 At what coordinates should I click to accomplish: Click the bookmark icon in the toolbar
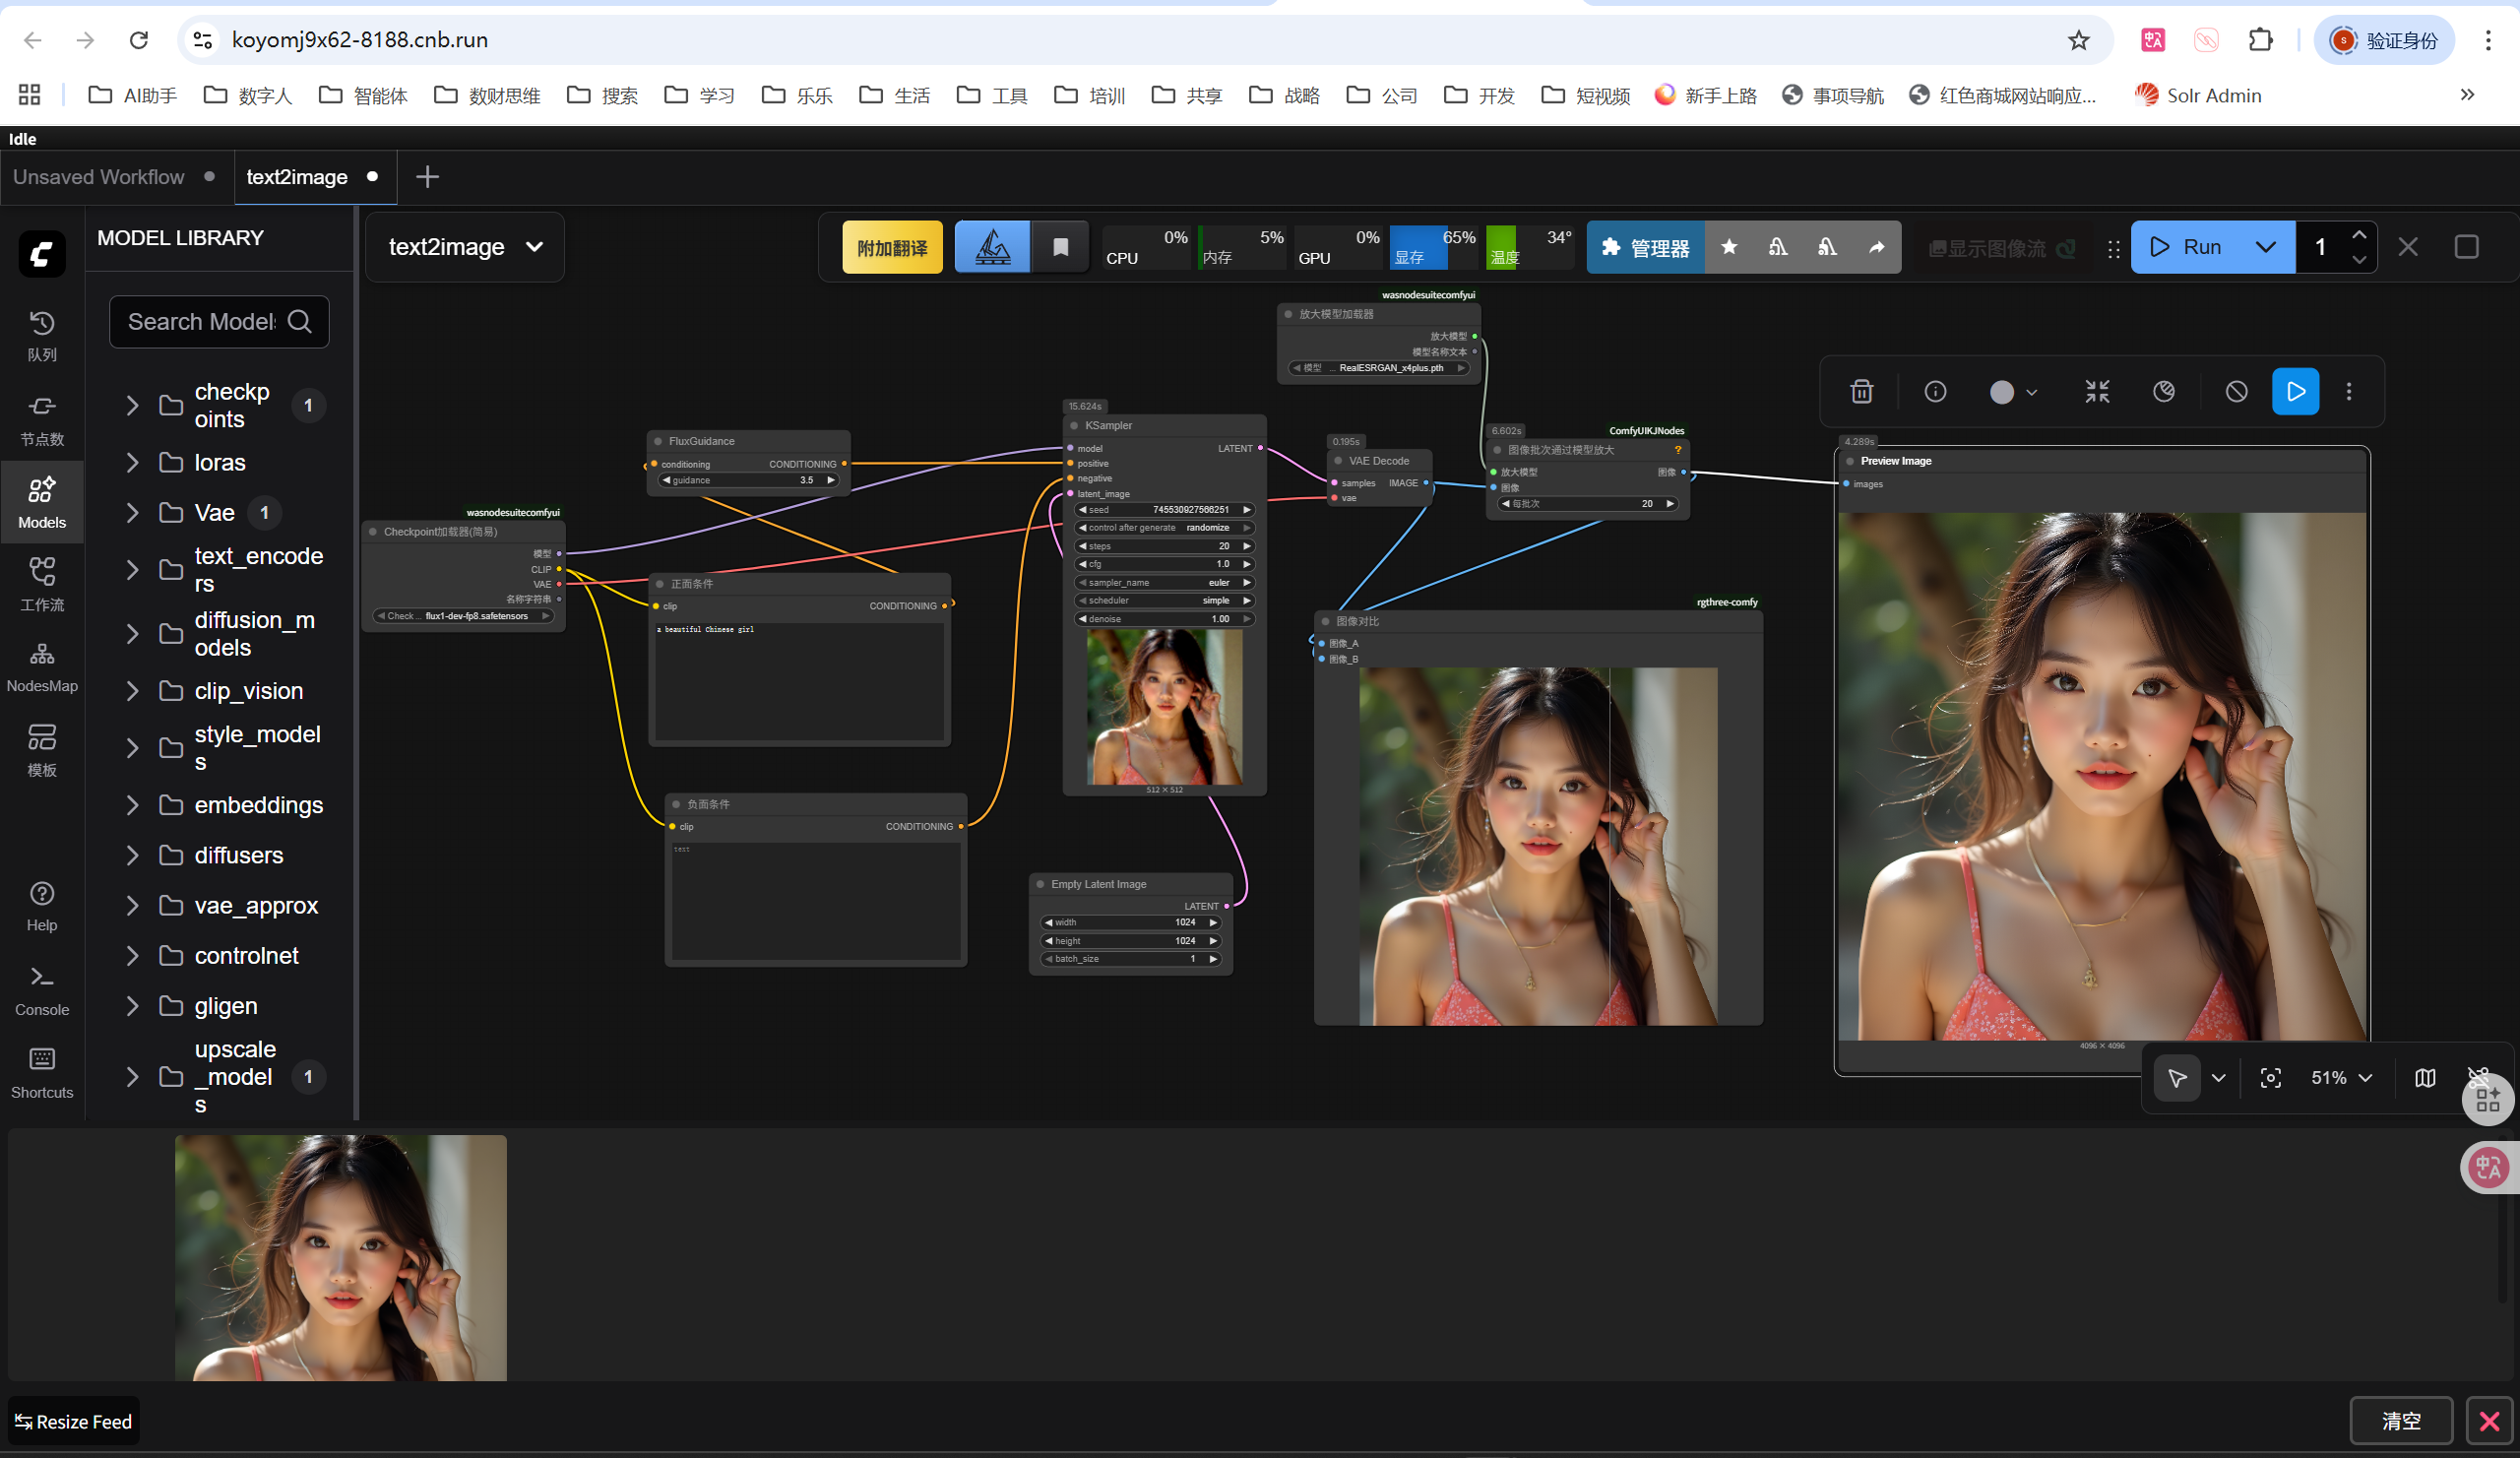[1060, 247]
